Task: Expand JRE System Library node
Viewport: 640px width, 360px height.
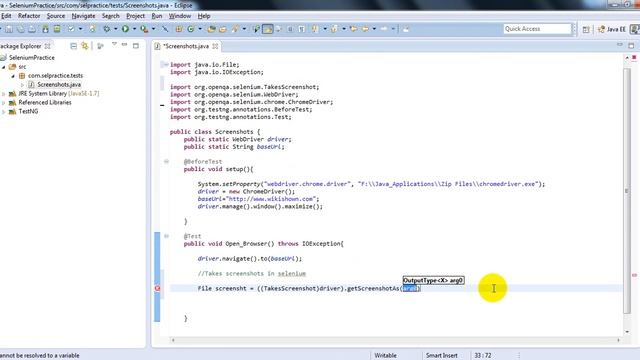Action: pyautogui.click(x=4, y=93)
